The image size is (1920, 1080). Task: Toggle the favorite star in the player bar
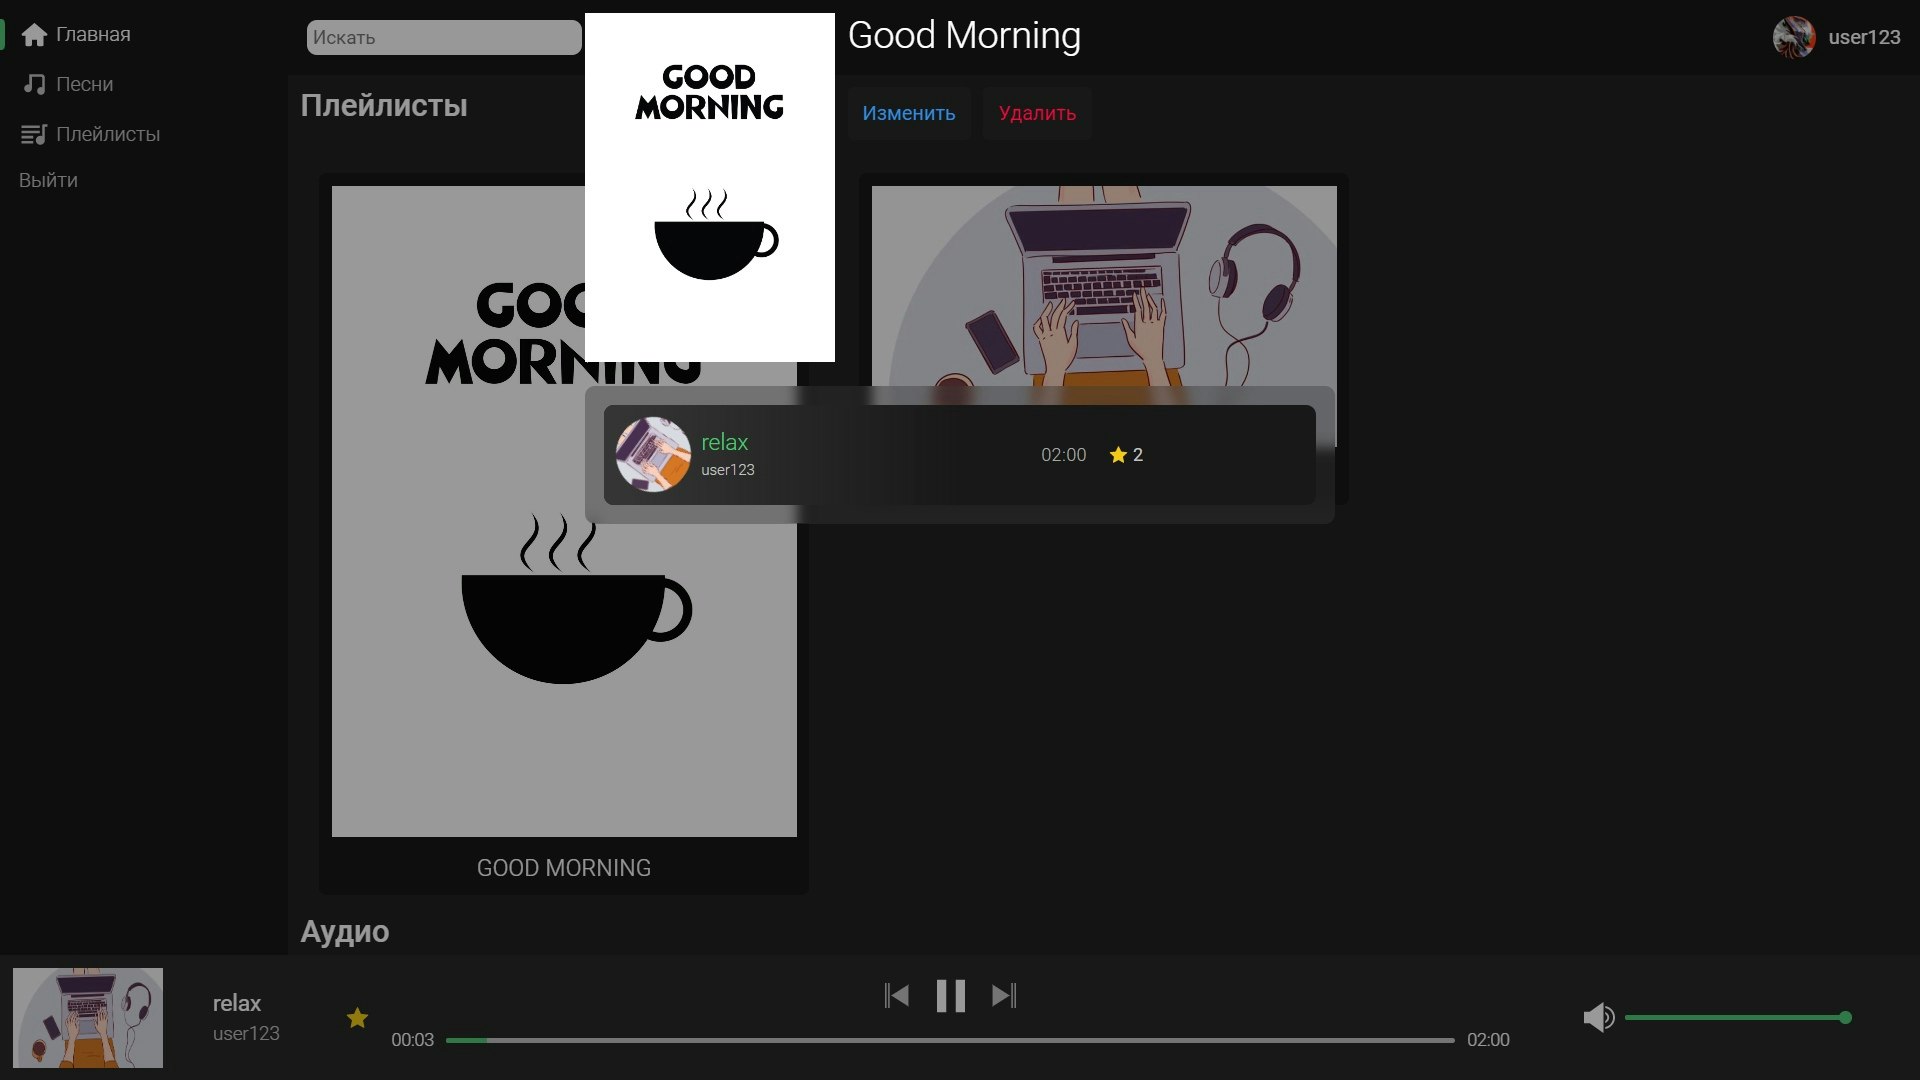click(x=357, y=1018)
